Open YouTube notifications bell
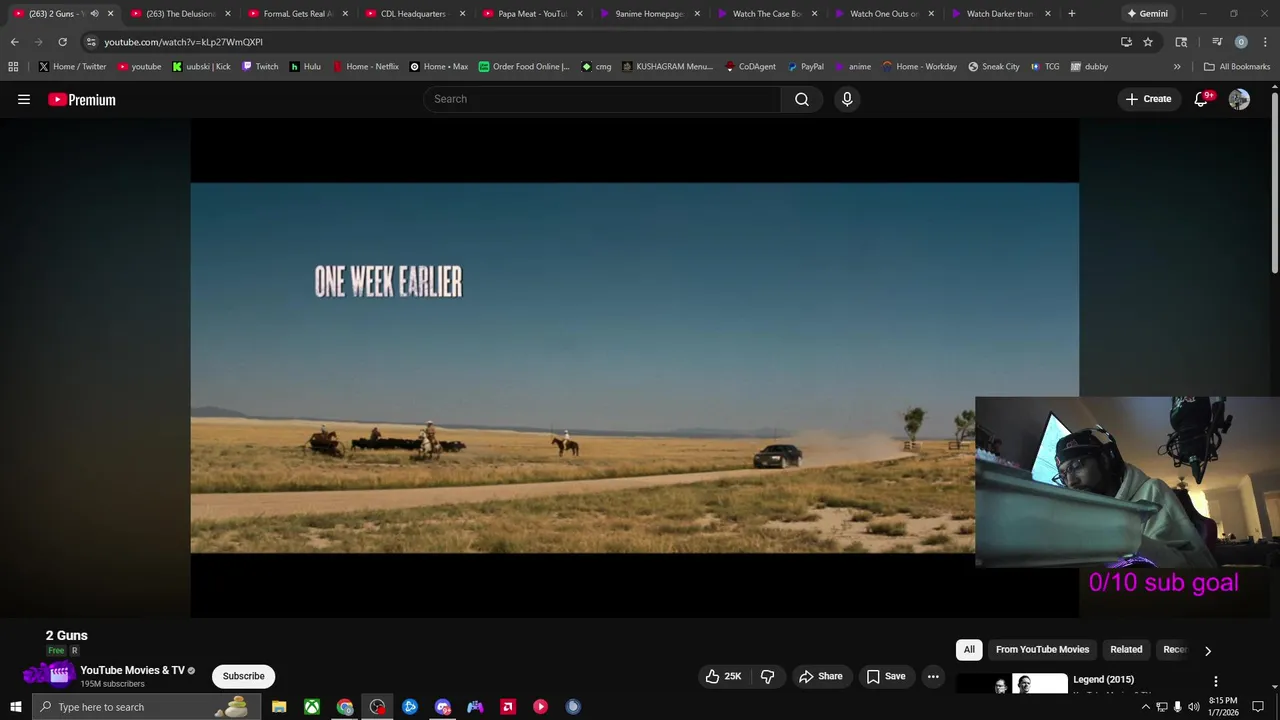 (x=1201, y=99)
